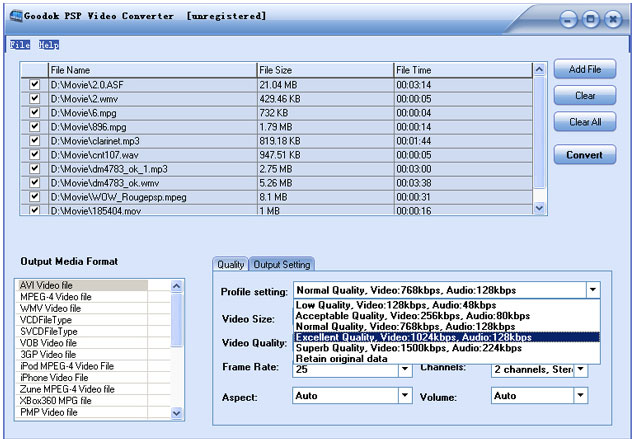Open the File menu
Image resolution: width=635 pixels, height=439 pixels.
pyautogui.click(x=20, y=45)
